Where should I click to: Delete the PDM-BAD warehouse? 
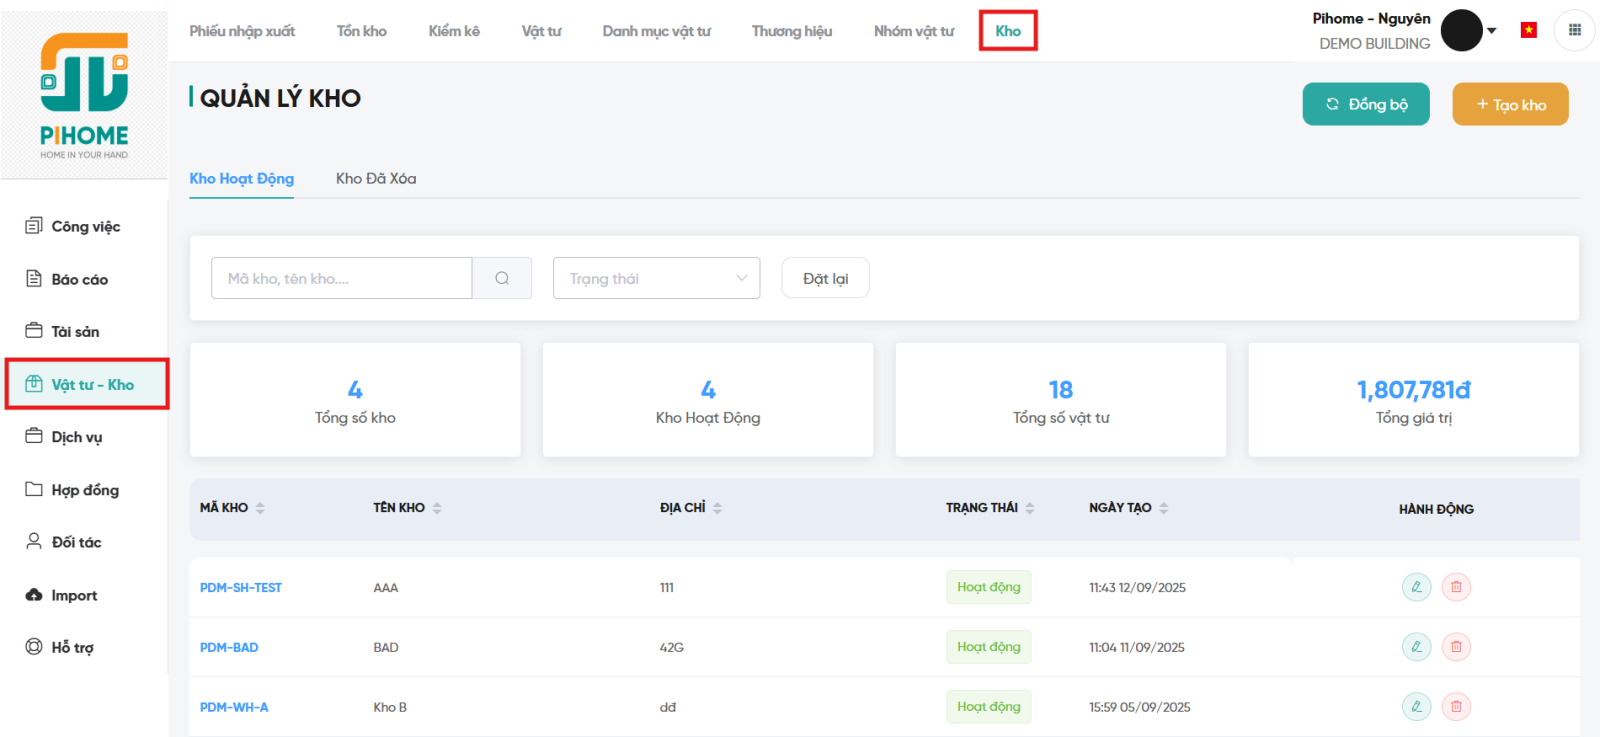1456,647
